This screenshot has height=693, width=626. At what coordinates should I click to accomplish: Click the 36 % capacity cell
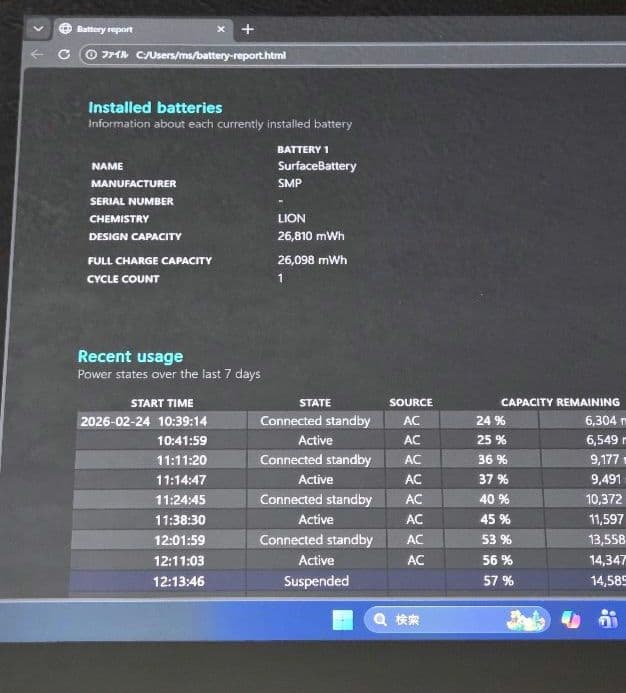pos(492,459)
